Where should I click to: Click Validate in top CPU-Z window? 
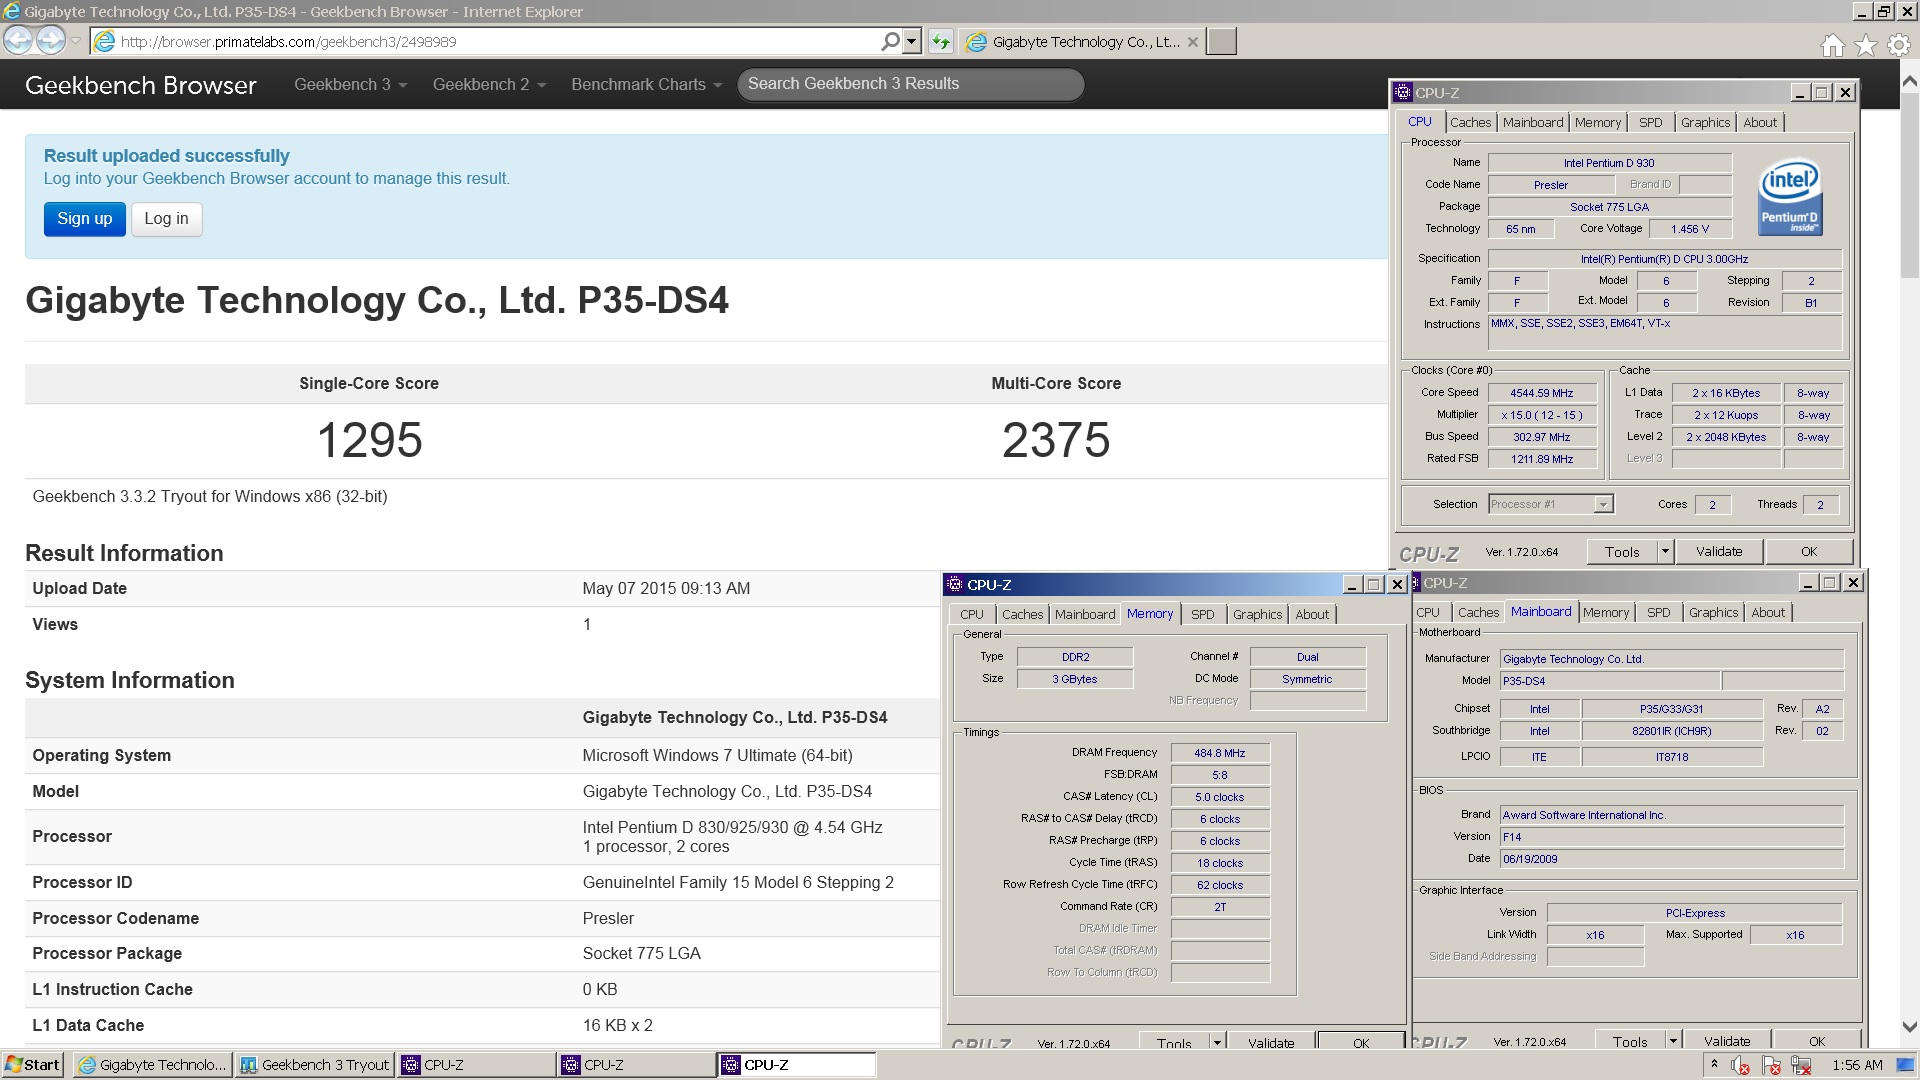coord(1719,552)
